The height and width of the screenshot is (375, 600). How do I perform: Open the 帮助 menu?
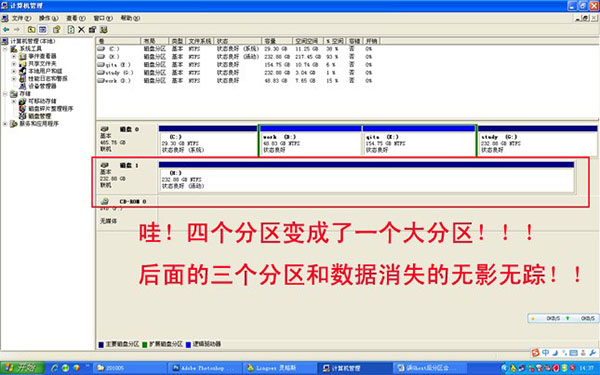130,18
